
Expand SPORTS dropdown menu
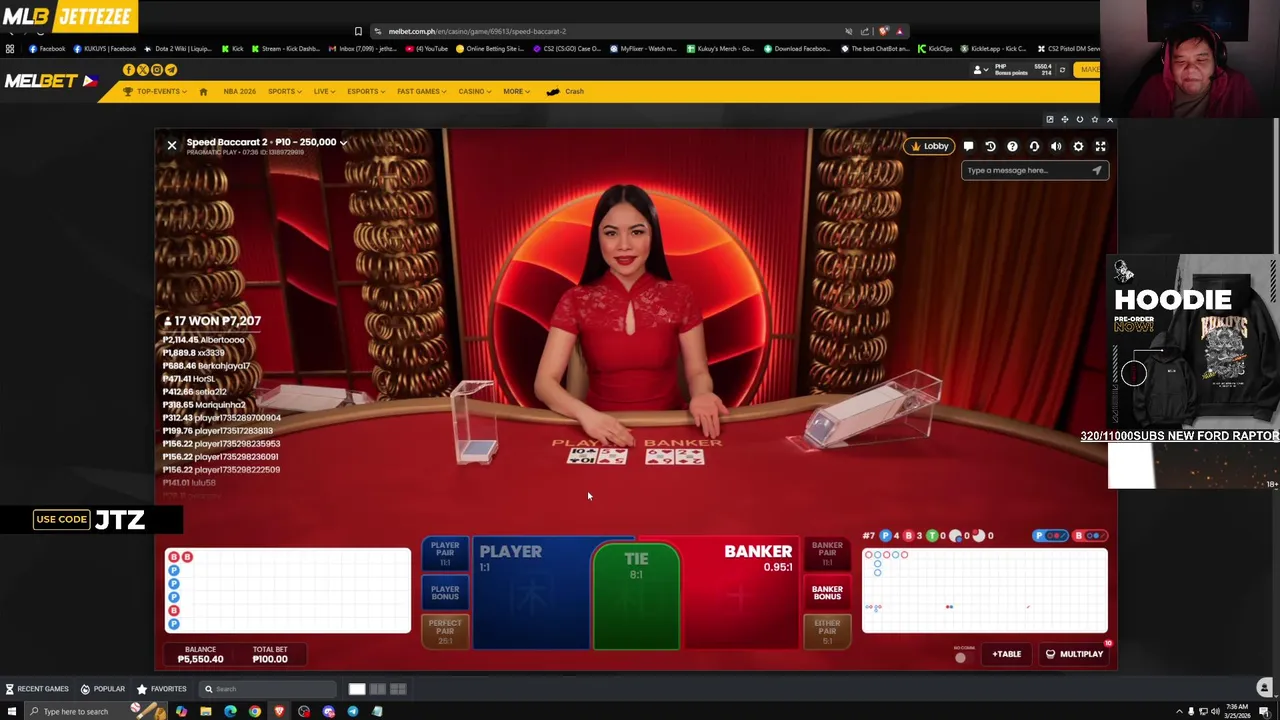(285, 91)
